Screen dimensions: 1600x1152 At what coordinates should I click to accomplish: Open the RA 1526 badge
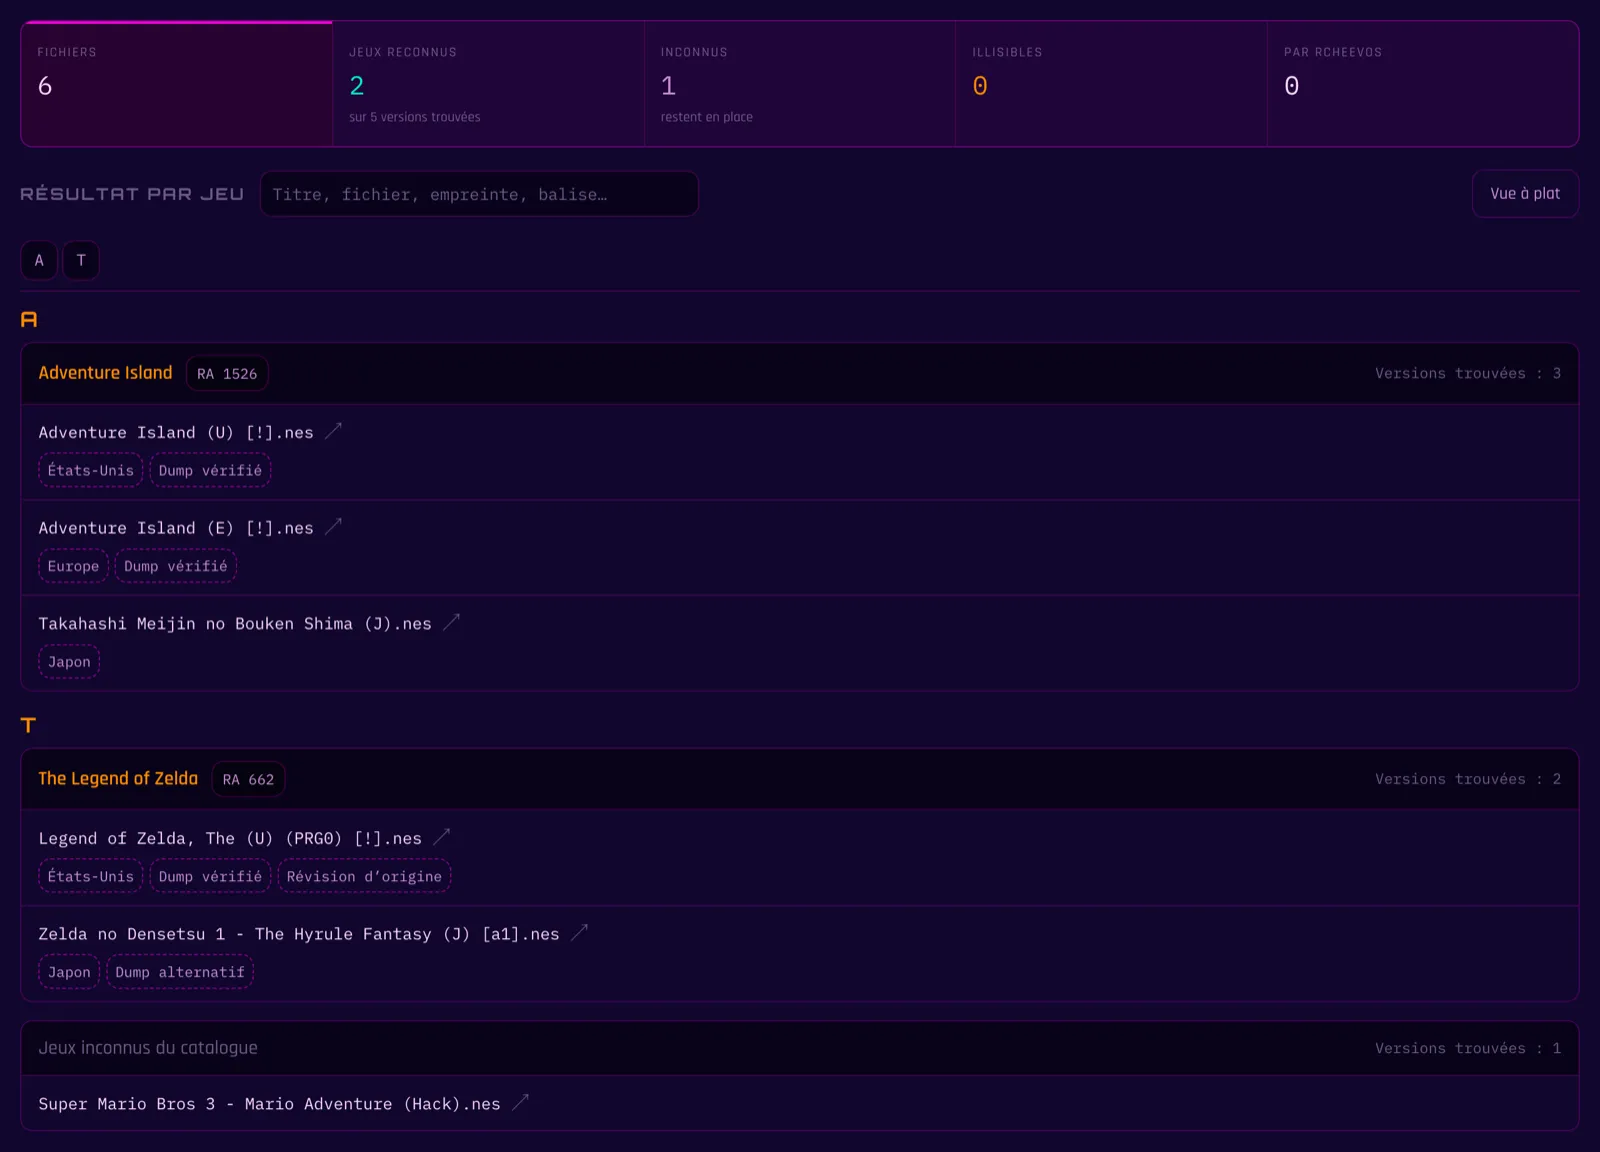pyautogui.click(x=227, y=374)
